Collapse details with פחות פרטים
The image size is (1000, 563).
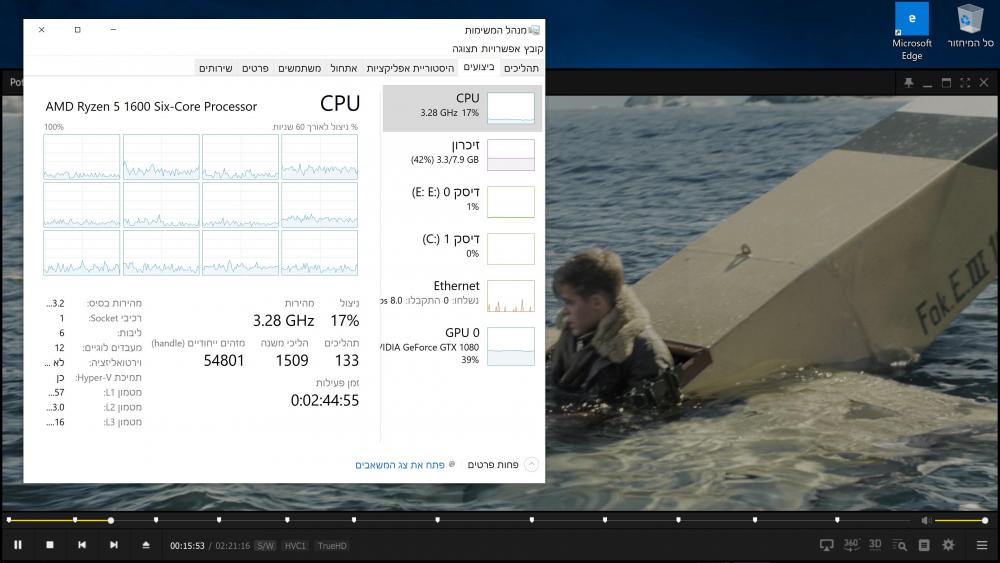point(503,464)
